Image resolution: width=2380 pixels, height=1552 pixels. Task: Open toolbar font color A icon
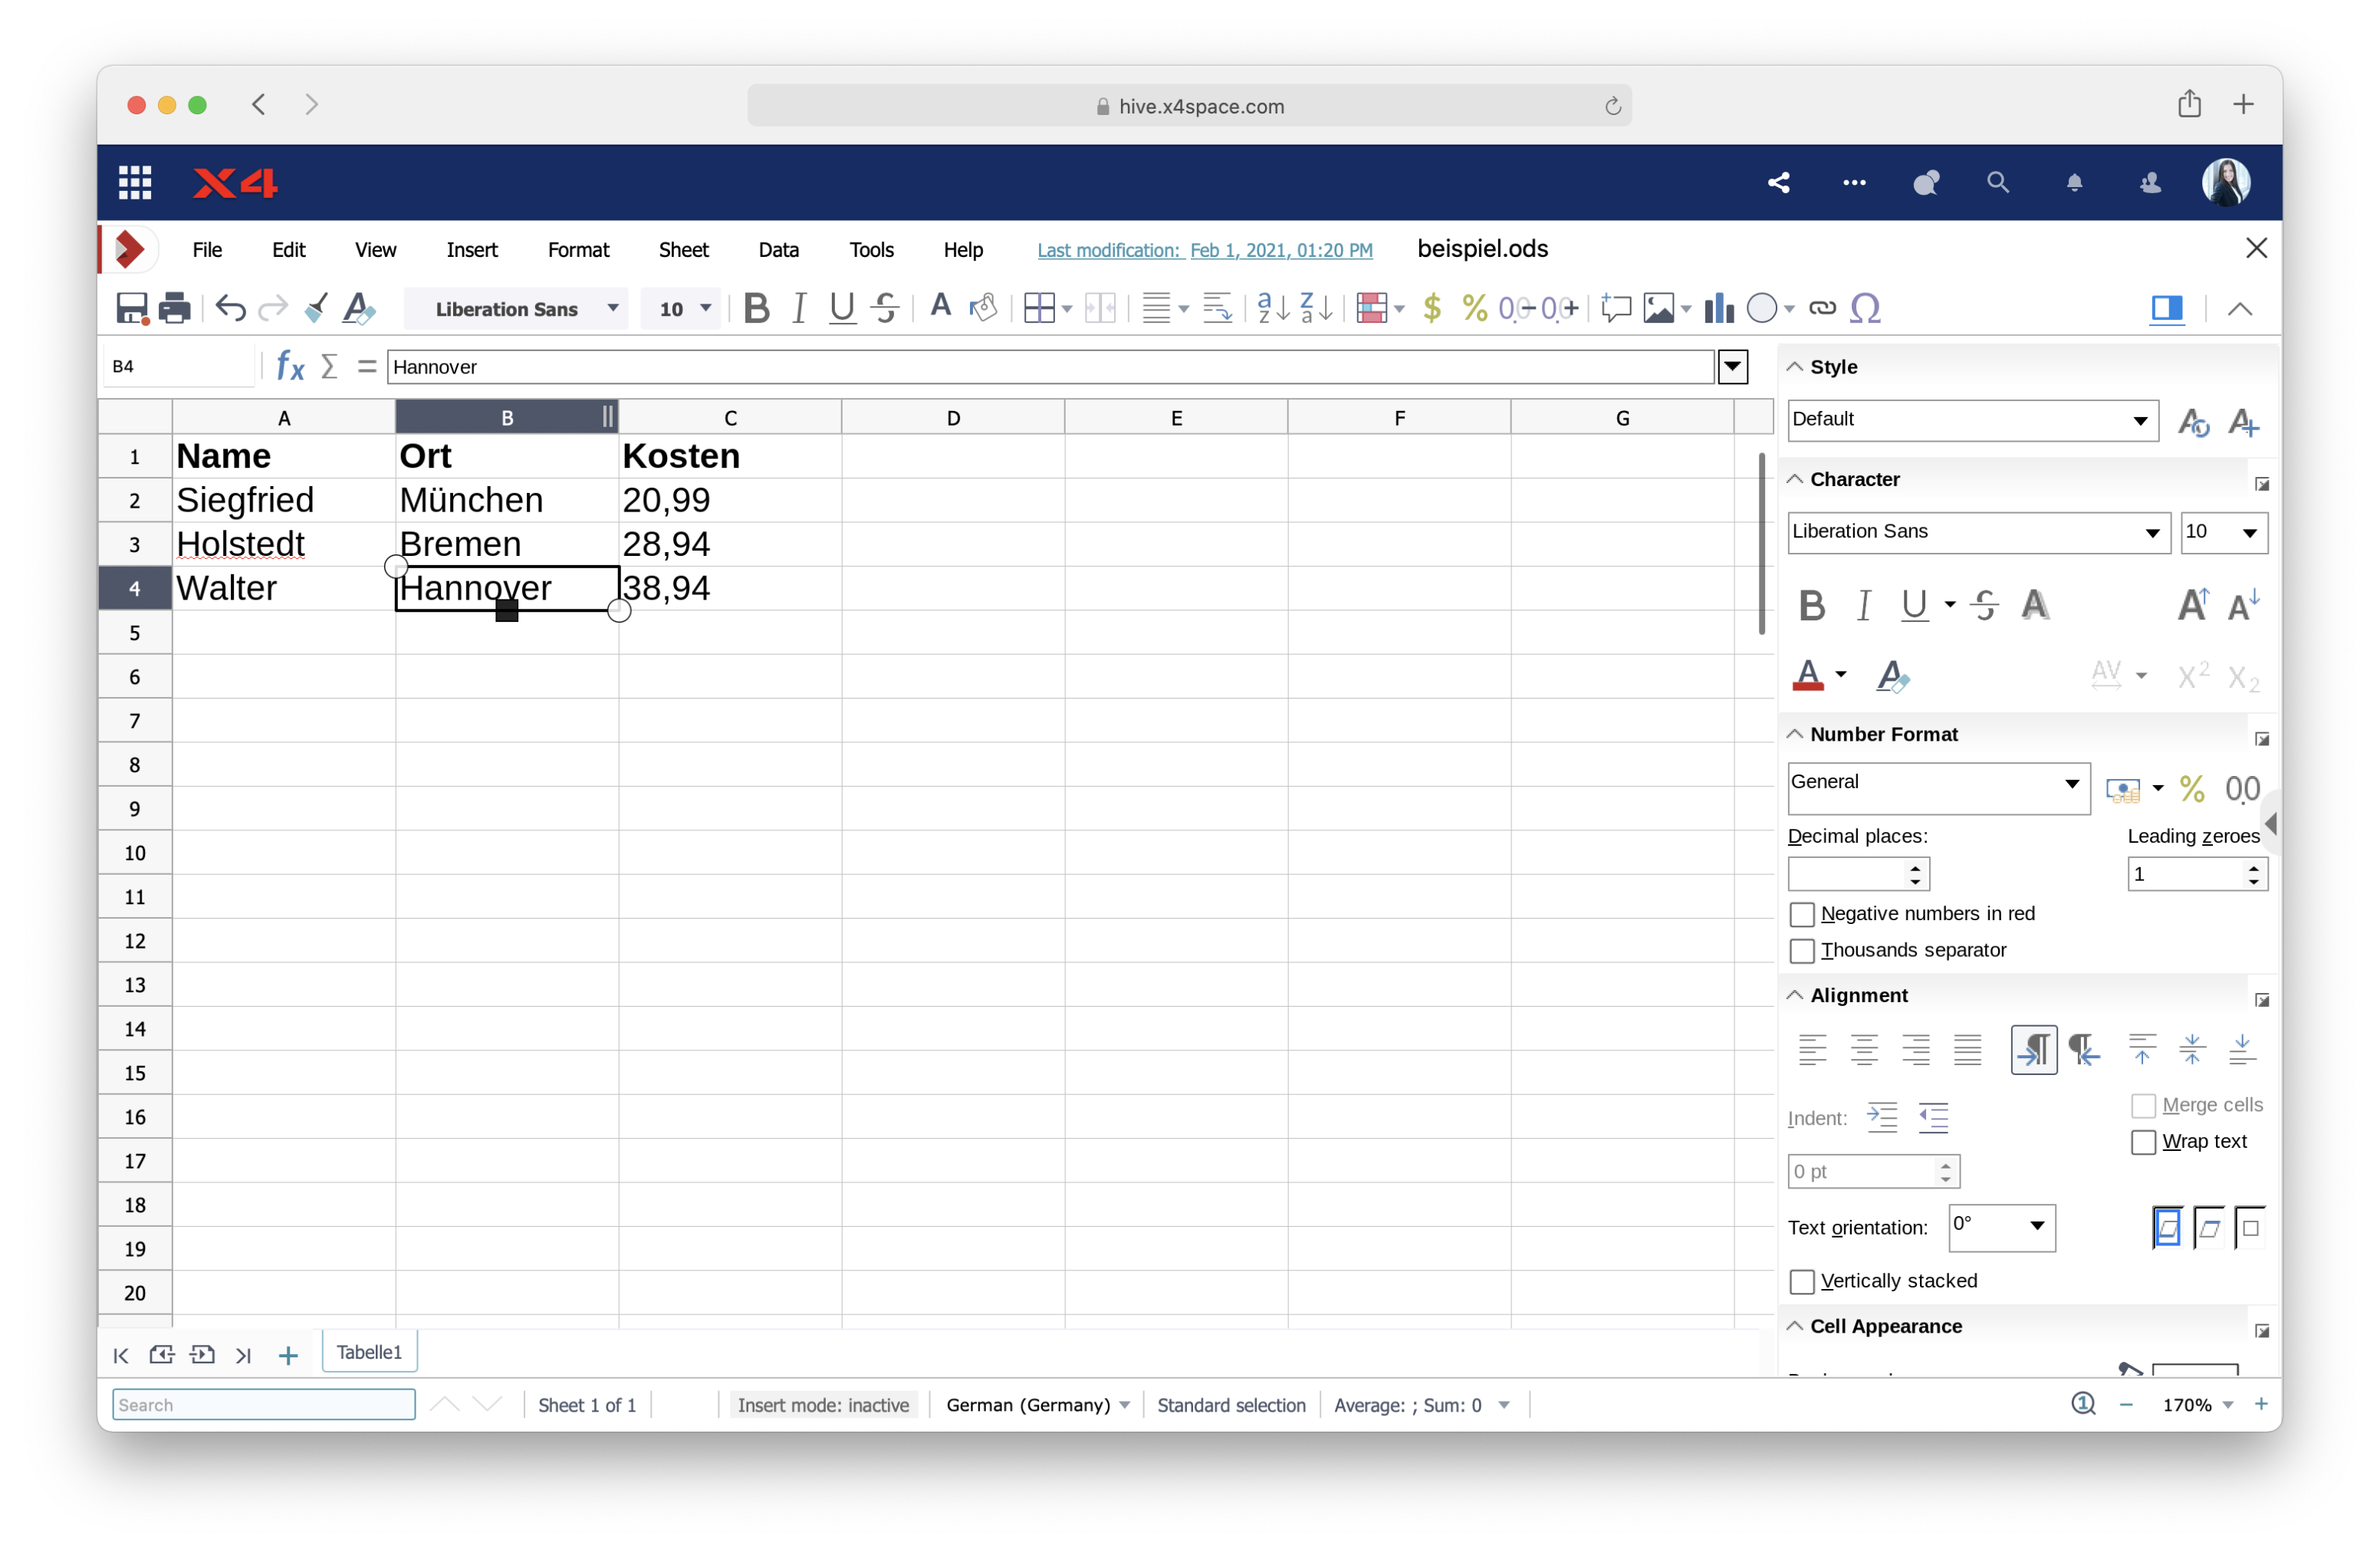tap(940, 306)
